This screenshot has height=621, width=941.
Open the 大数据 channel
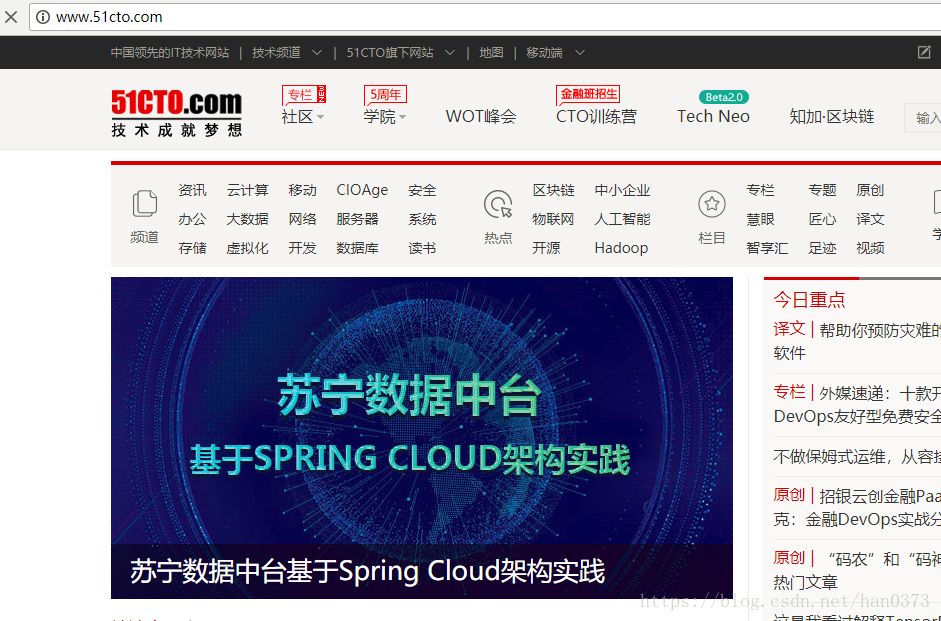[247, 219]
